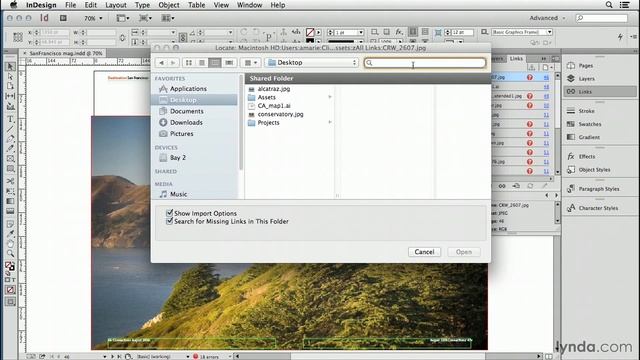Click the Open button
Image resolution: width=640 pixels, height=360 pixels.
pyautogui.click(x=464, y=252)
